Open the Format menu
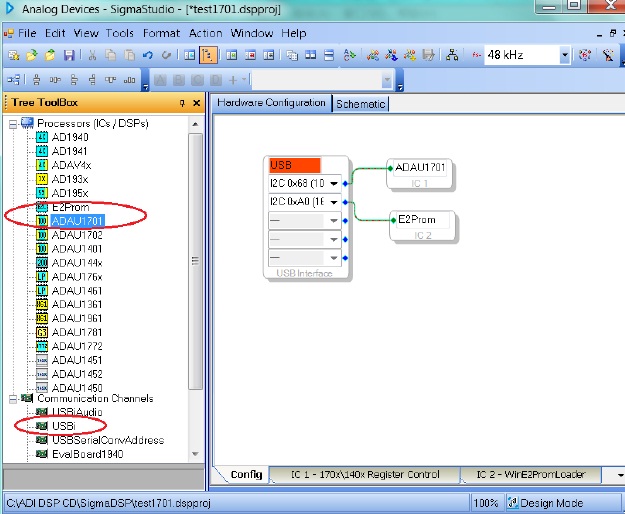 pos(161,33)
